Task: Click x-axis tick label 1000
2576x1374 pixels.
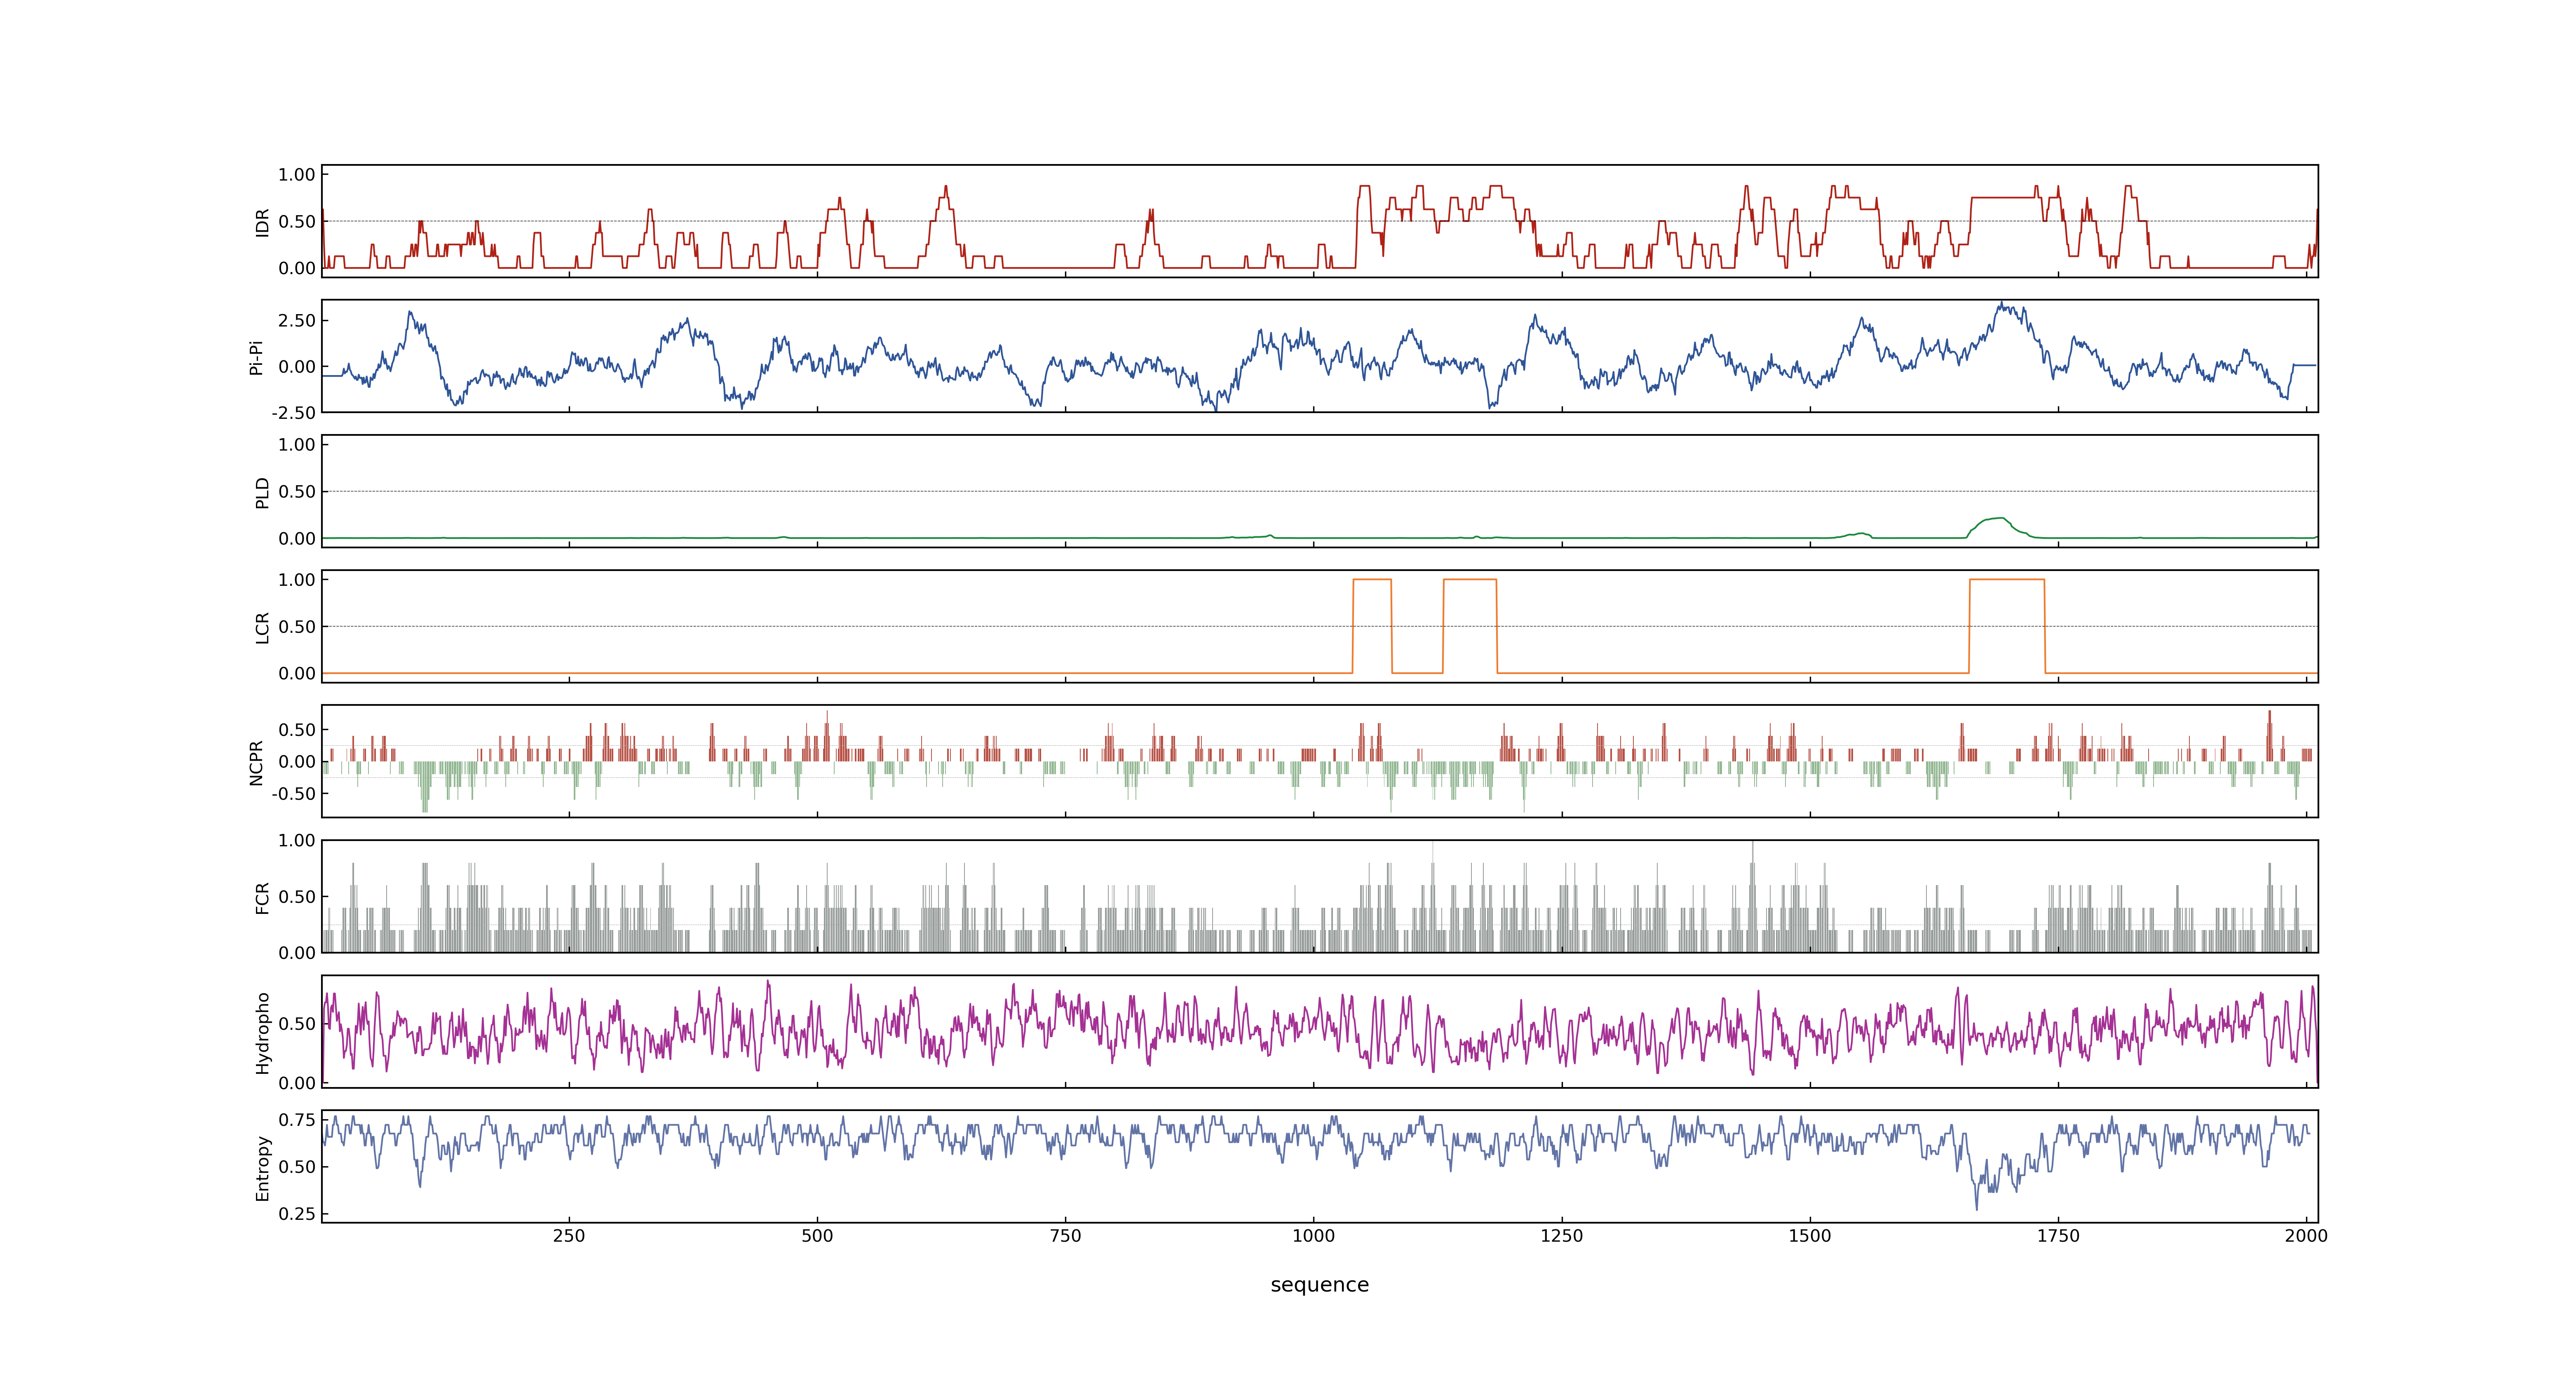Action: [x=1313, y=1236]
